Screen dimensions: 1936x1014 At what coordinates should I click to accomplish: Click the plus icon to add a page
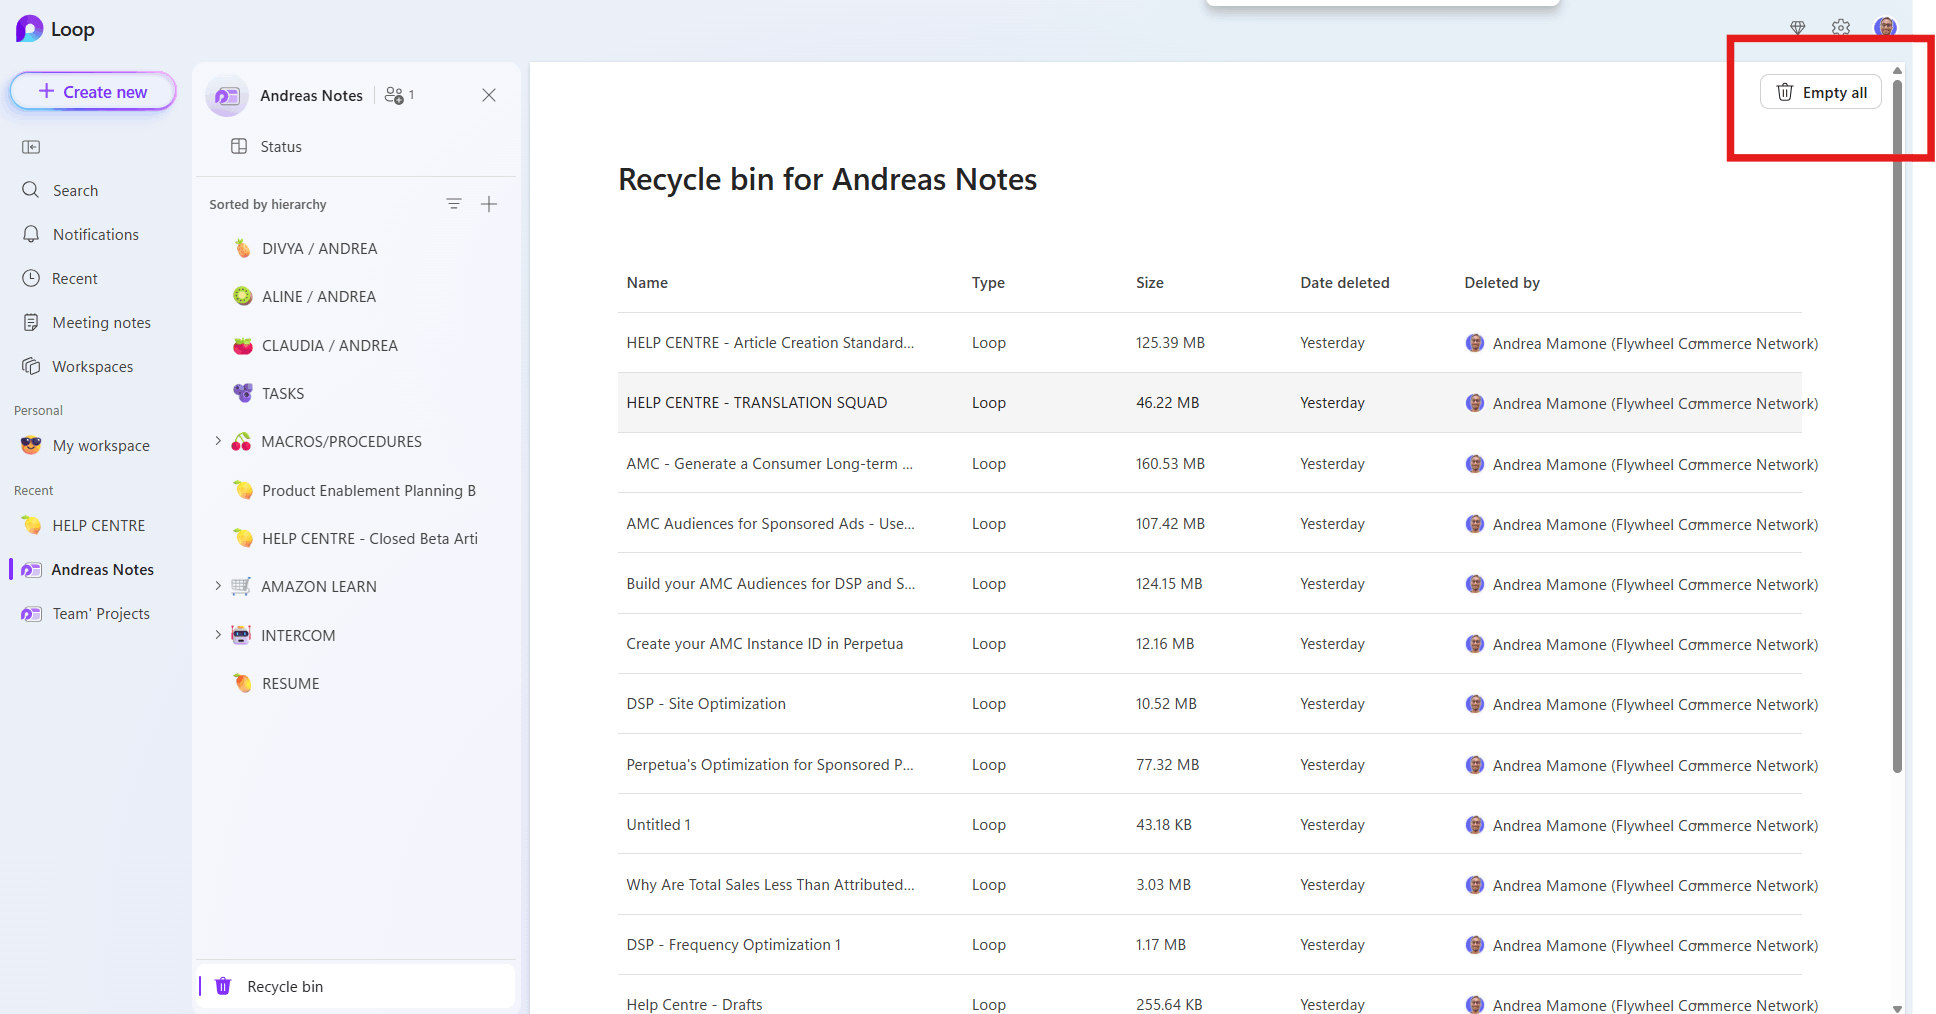point(489,203)
